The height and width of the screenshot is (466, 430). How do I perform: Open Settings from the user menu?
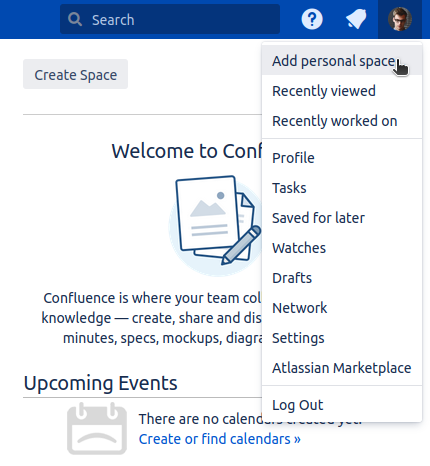tap(342, 338)
